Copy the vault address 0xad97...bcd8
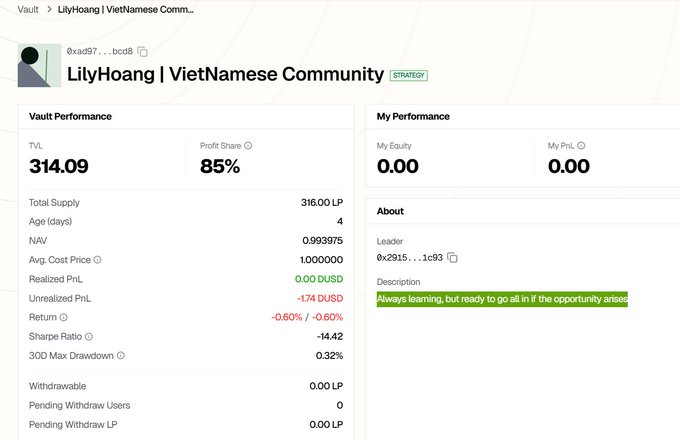This screenshot has width=680, height=440. point(142,52)
